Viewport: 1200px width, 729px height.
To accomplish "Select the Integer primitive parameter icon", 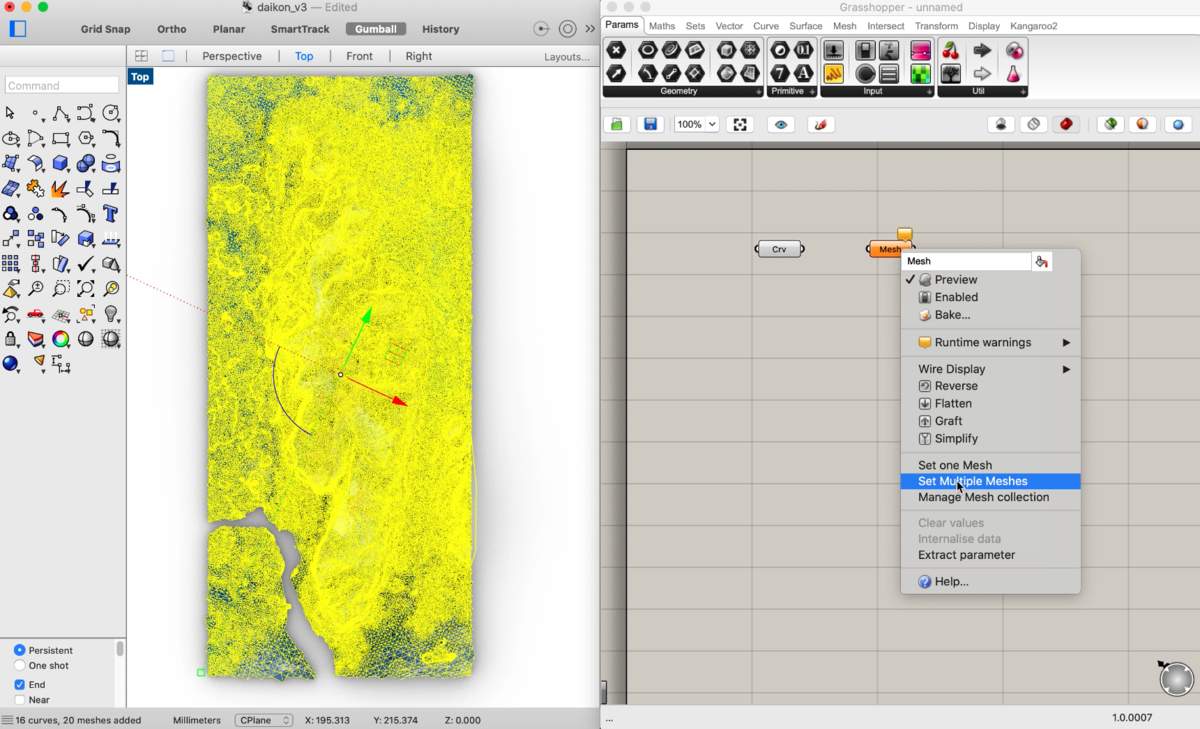I will click(x=780, y=73).
